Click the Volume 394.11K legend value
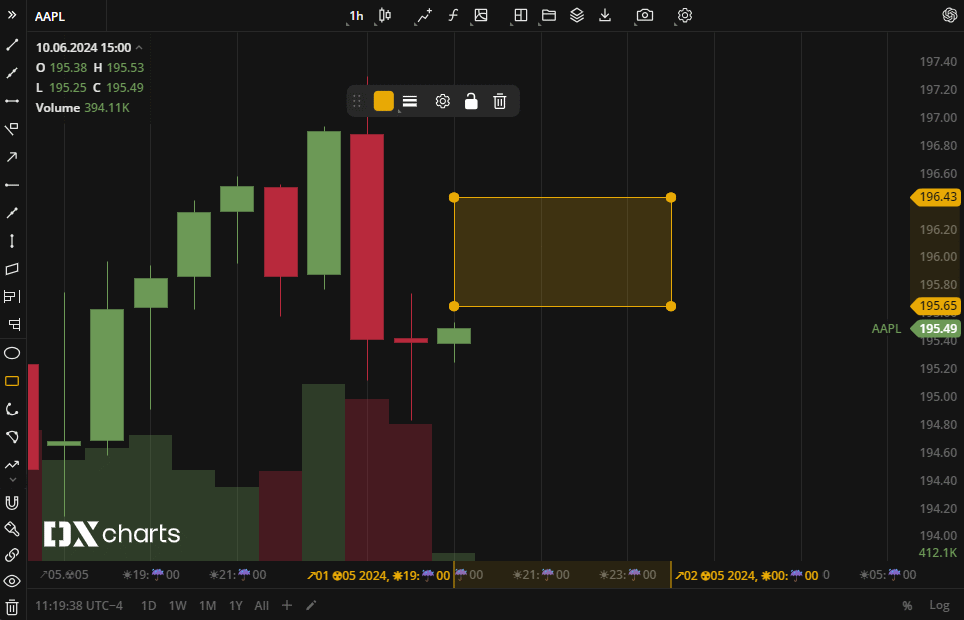 pos(82,108)
